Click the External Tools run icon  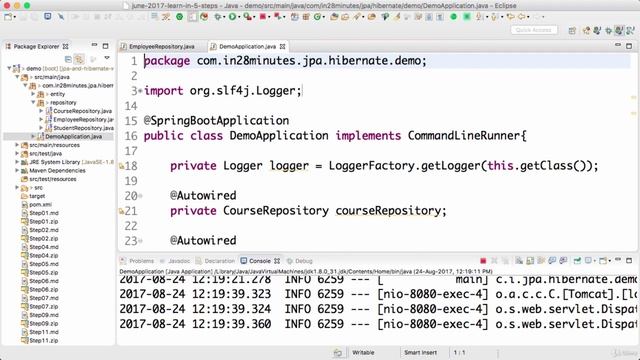[247, 17]
